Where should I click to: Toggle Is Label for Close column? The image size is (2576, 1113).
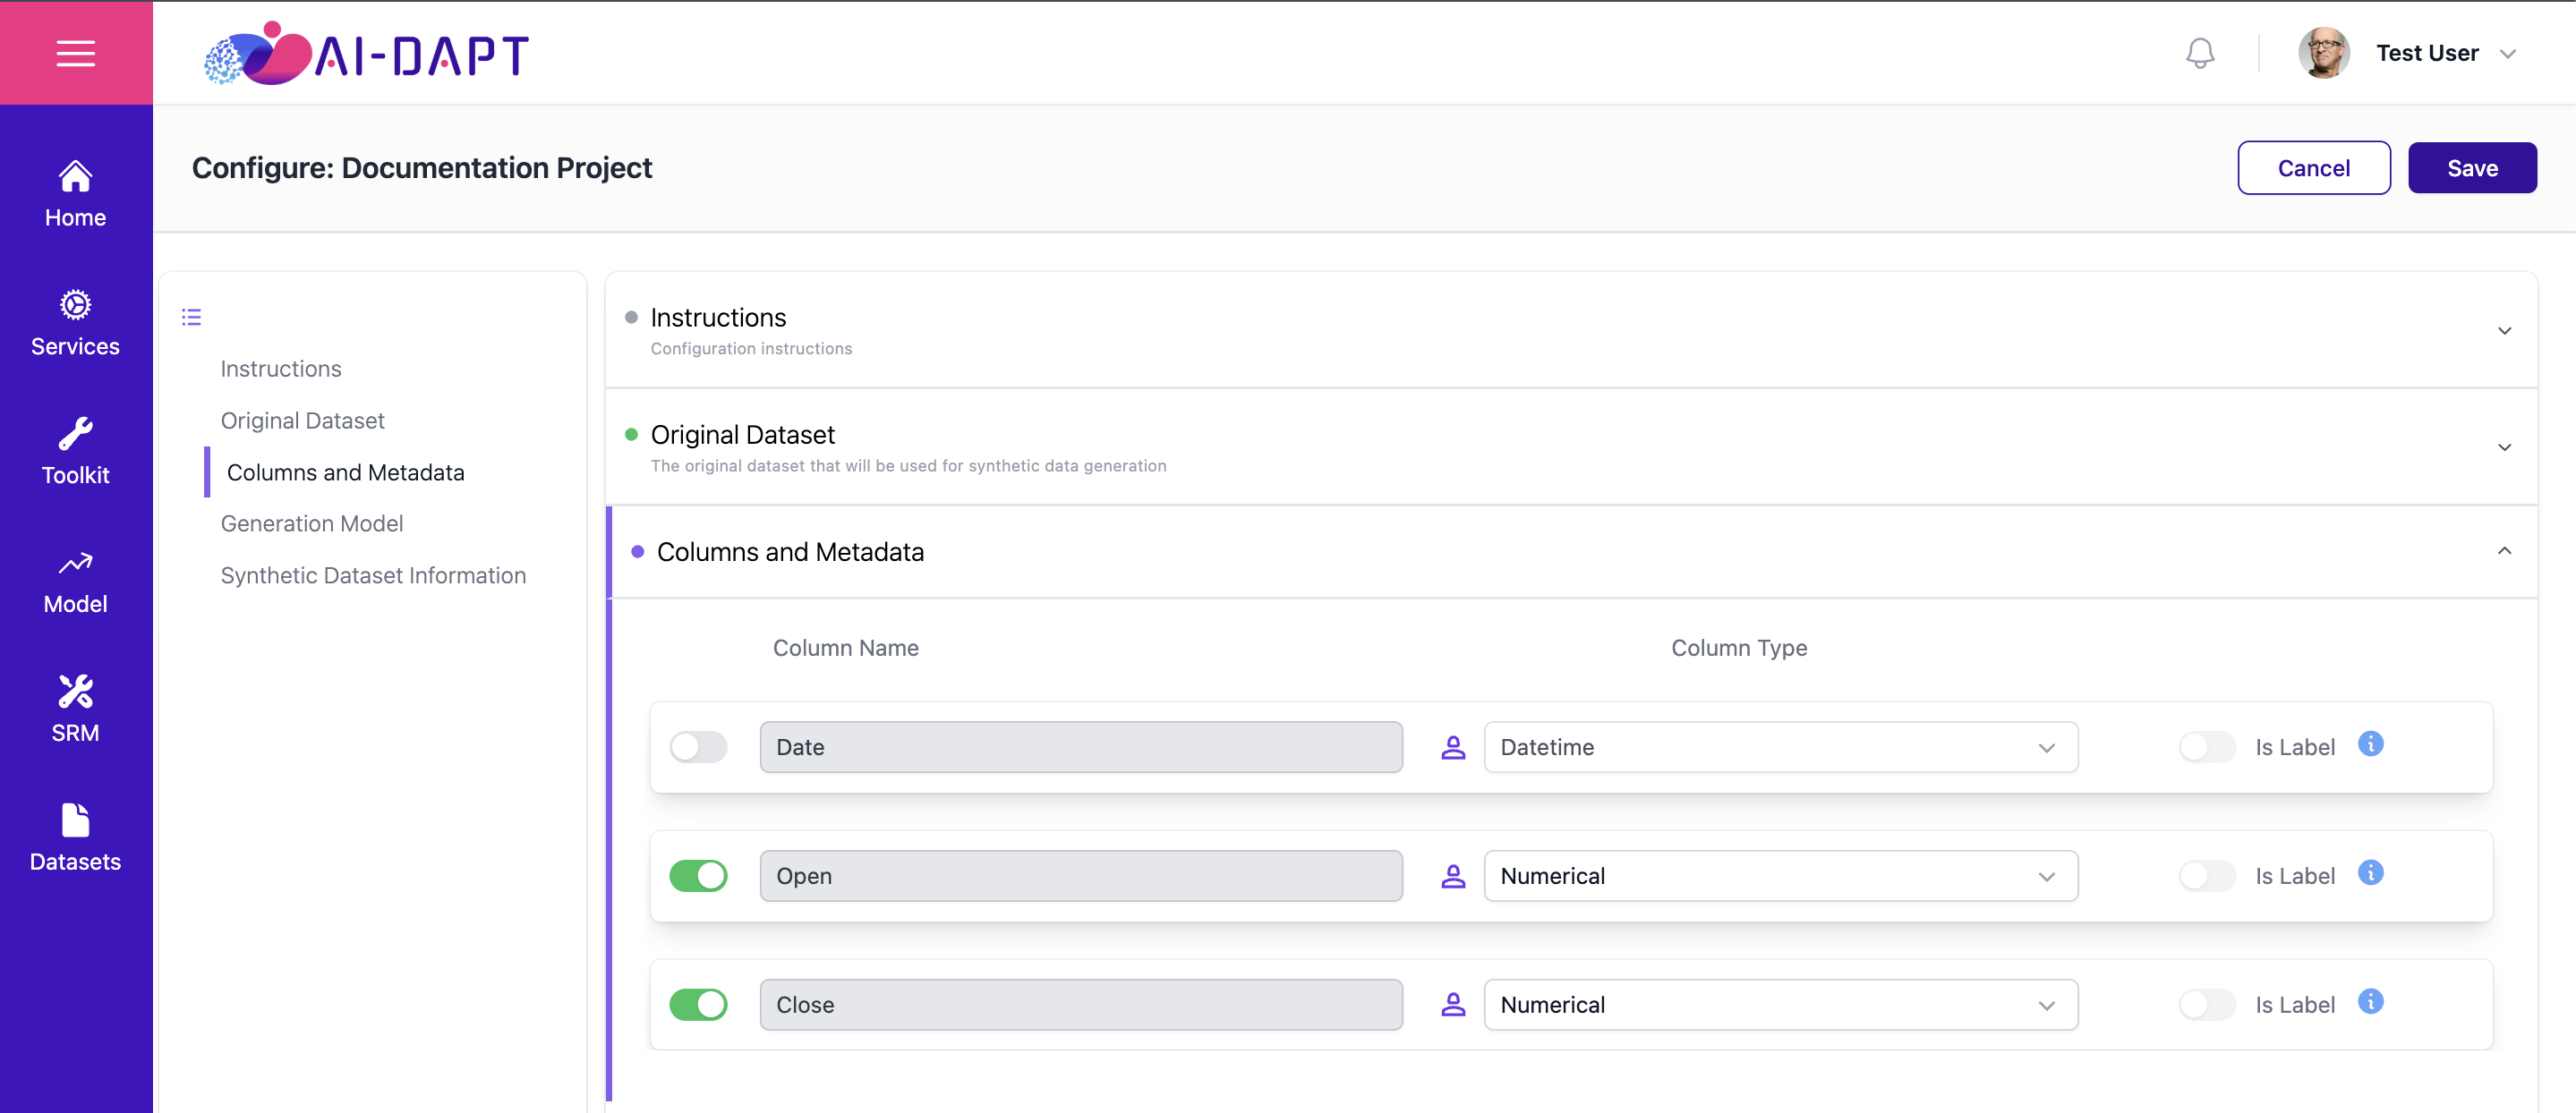click(2207, 1005)
